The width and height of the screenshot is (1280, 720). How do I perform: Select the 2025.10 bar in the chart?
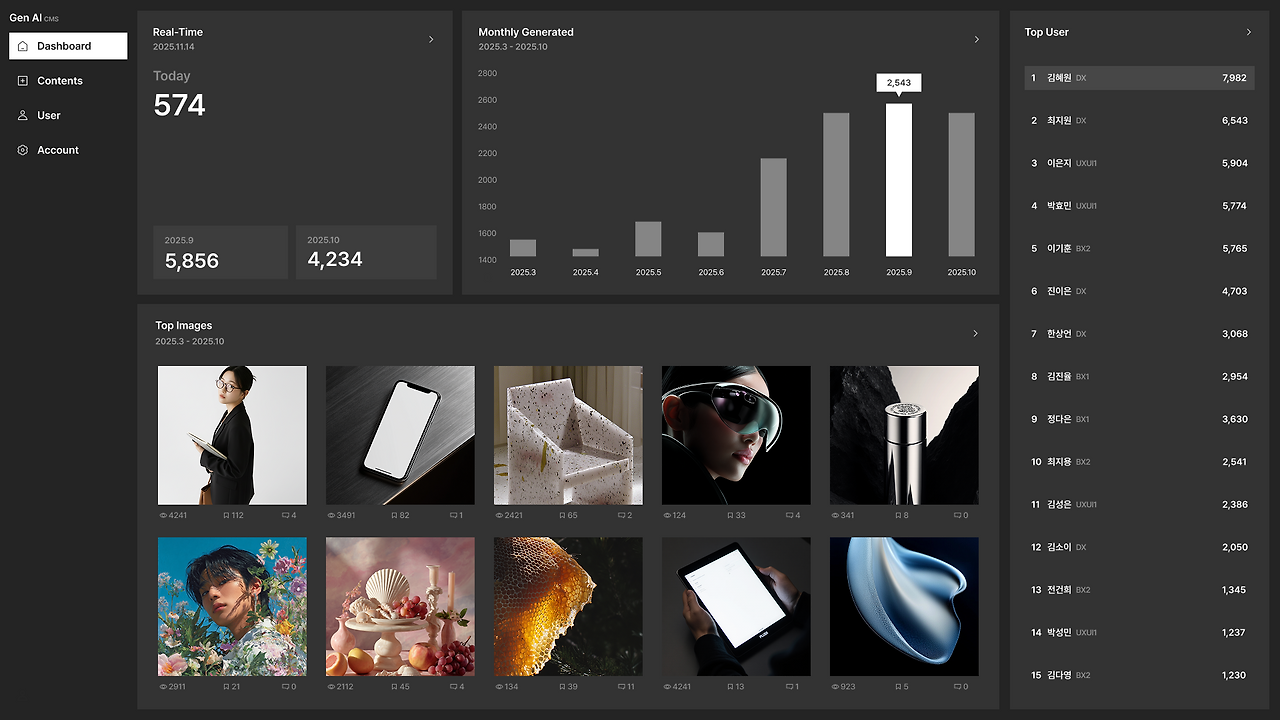tap(962, 185)
